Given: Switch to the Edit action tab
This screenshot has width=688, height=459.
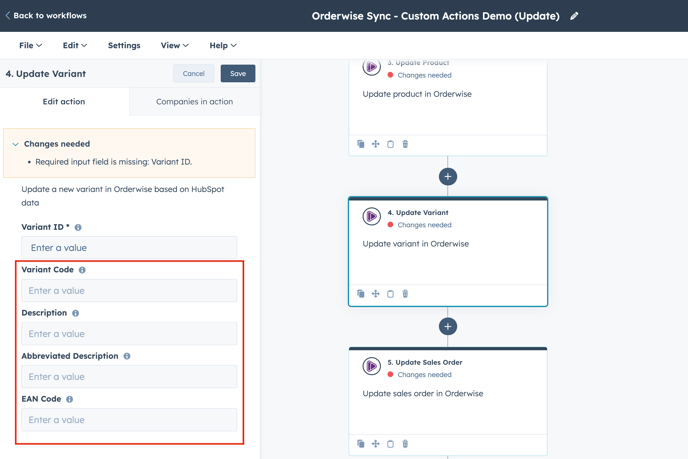Looking at the screenshot, I should [x=64, y=101].
